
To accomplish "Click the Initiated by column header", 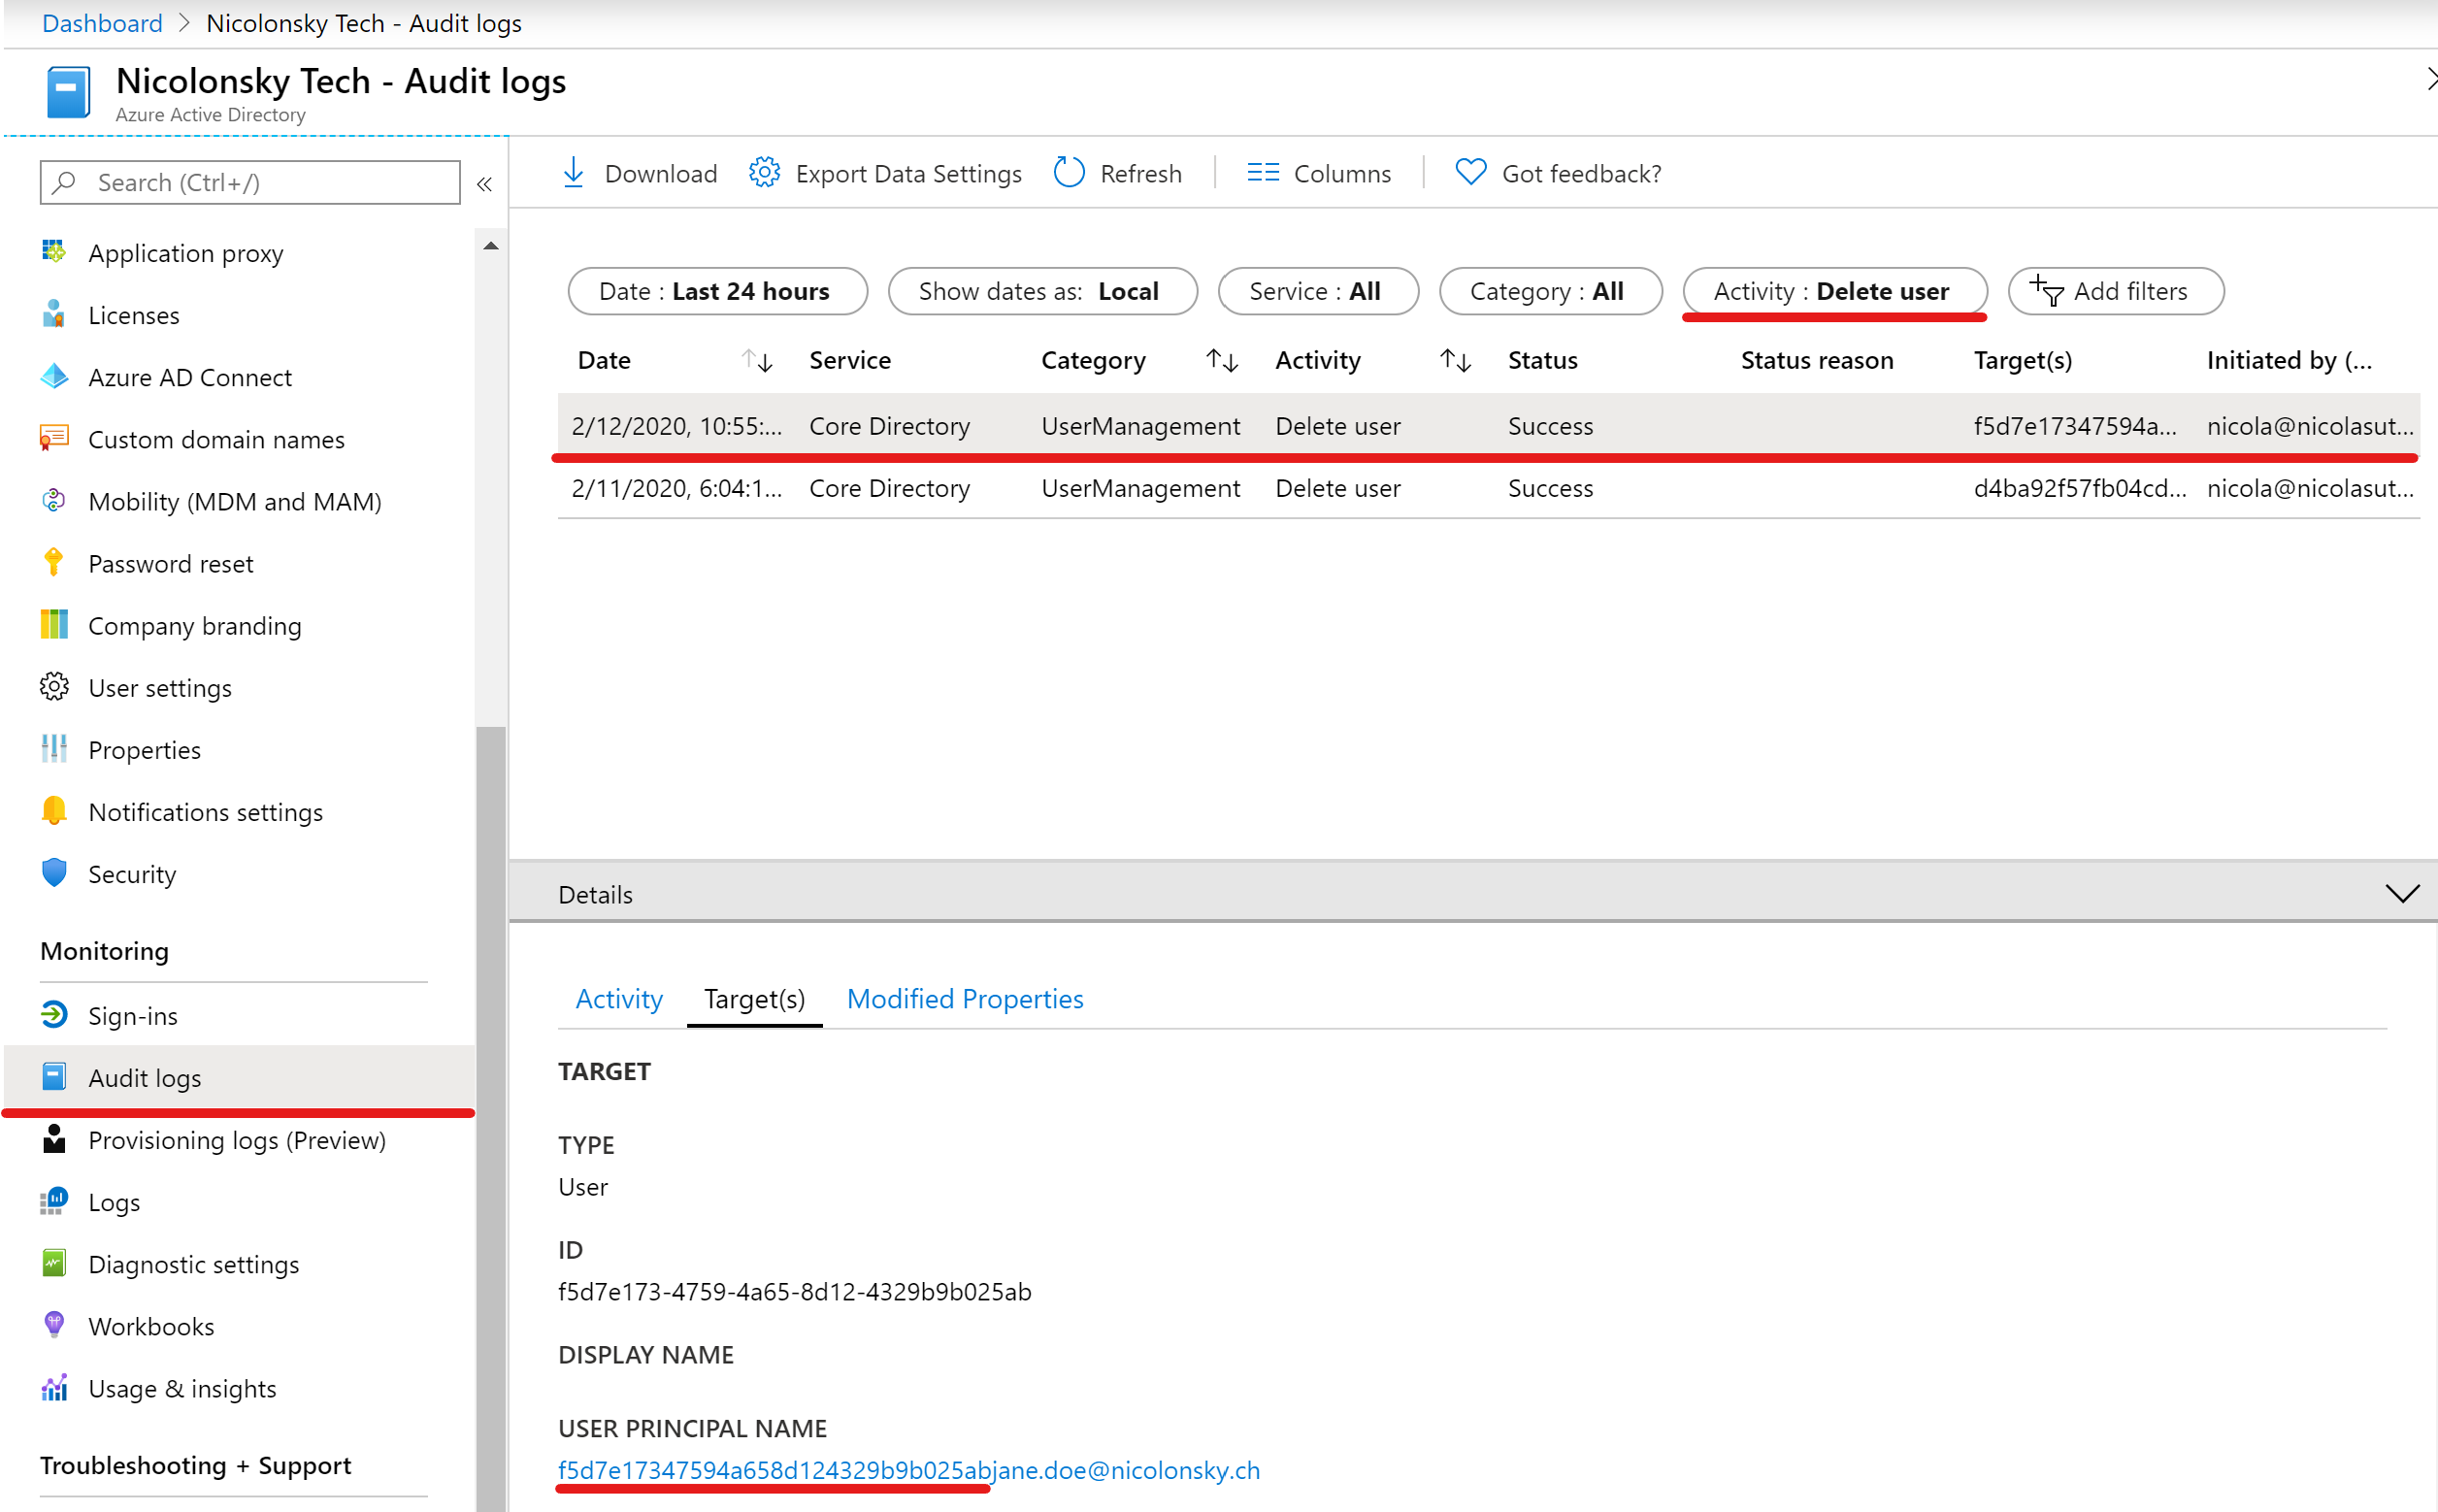I will (x=2289, y=360).
